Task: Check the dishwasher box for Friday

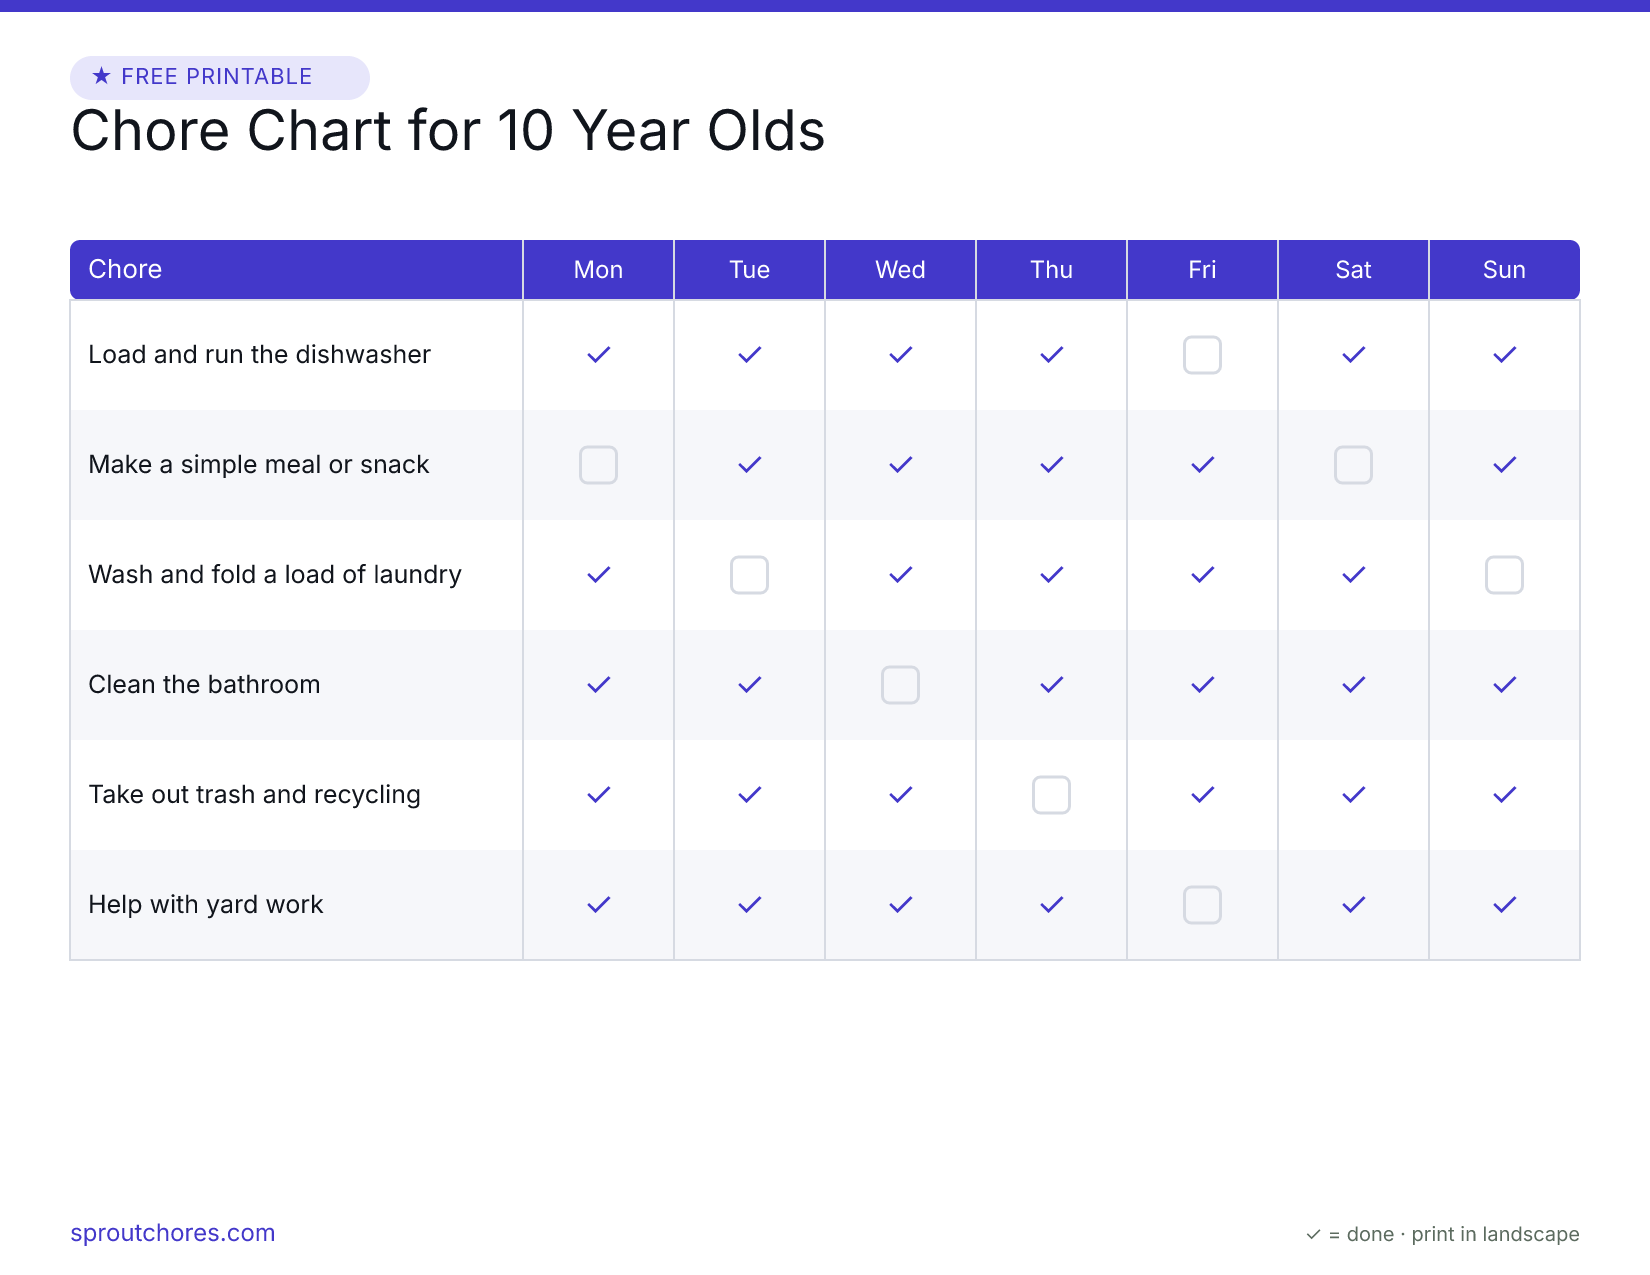Action: [1202, 355]
